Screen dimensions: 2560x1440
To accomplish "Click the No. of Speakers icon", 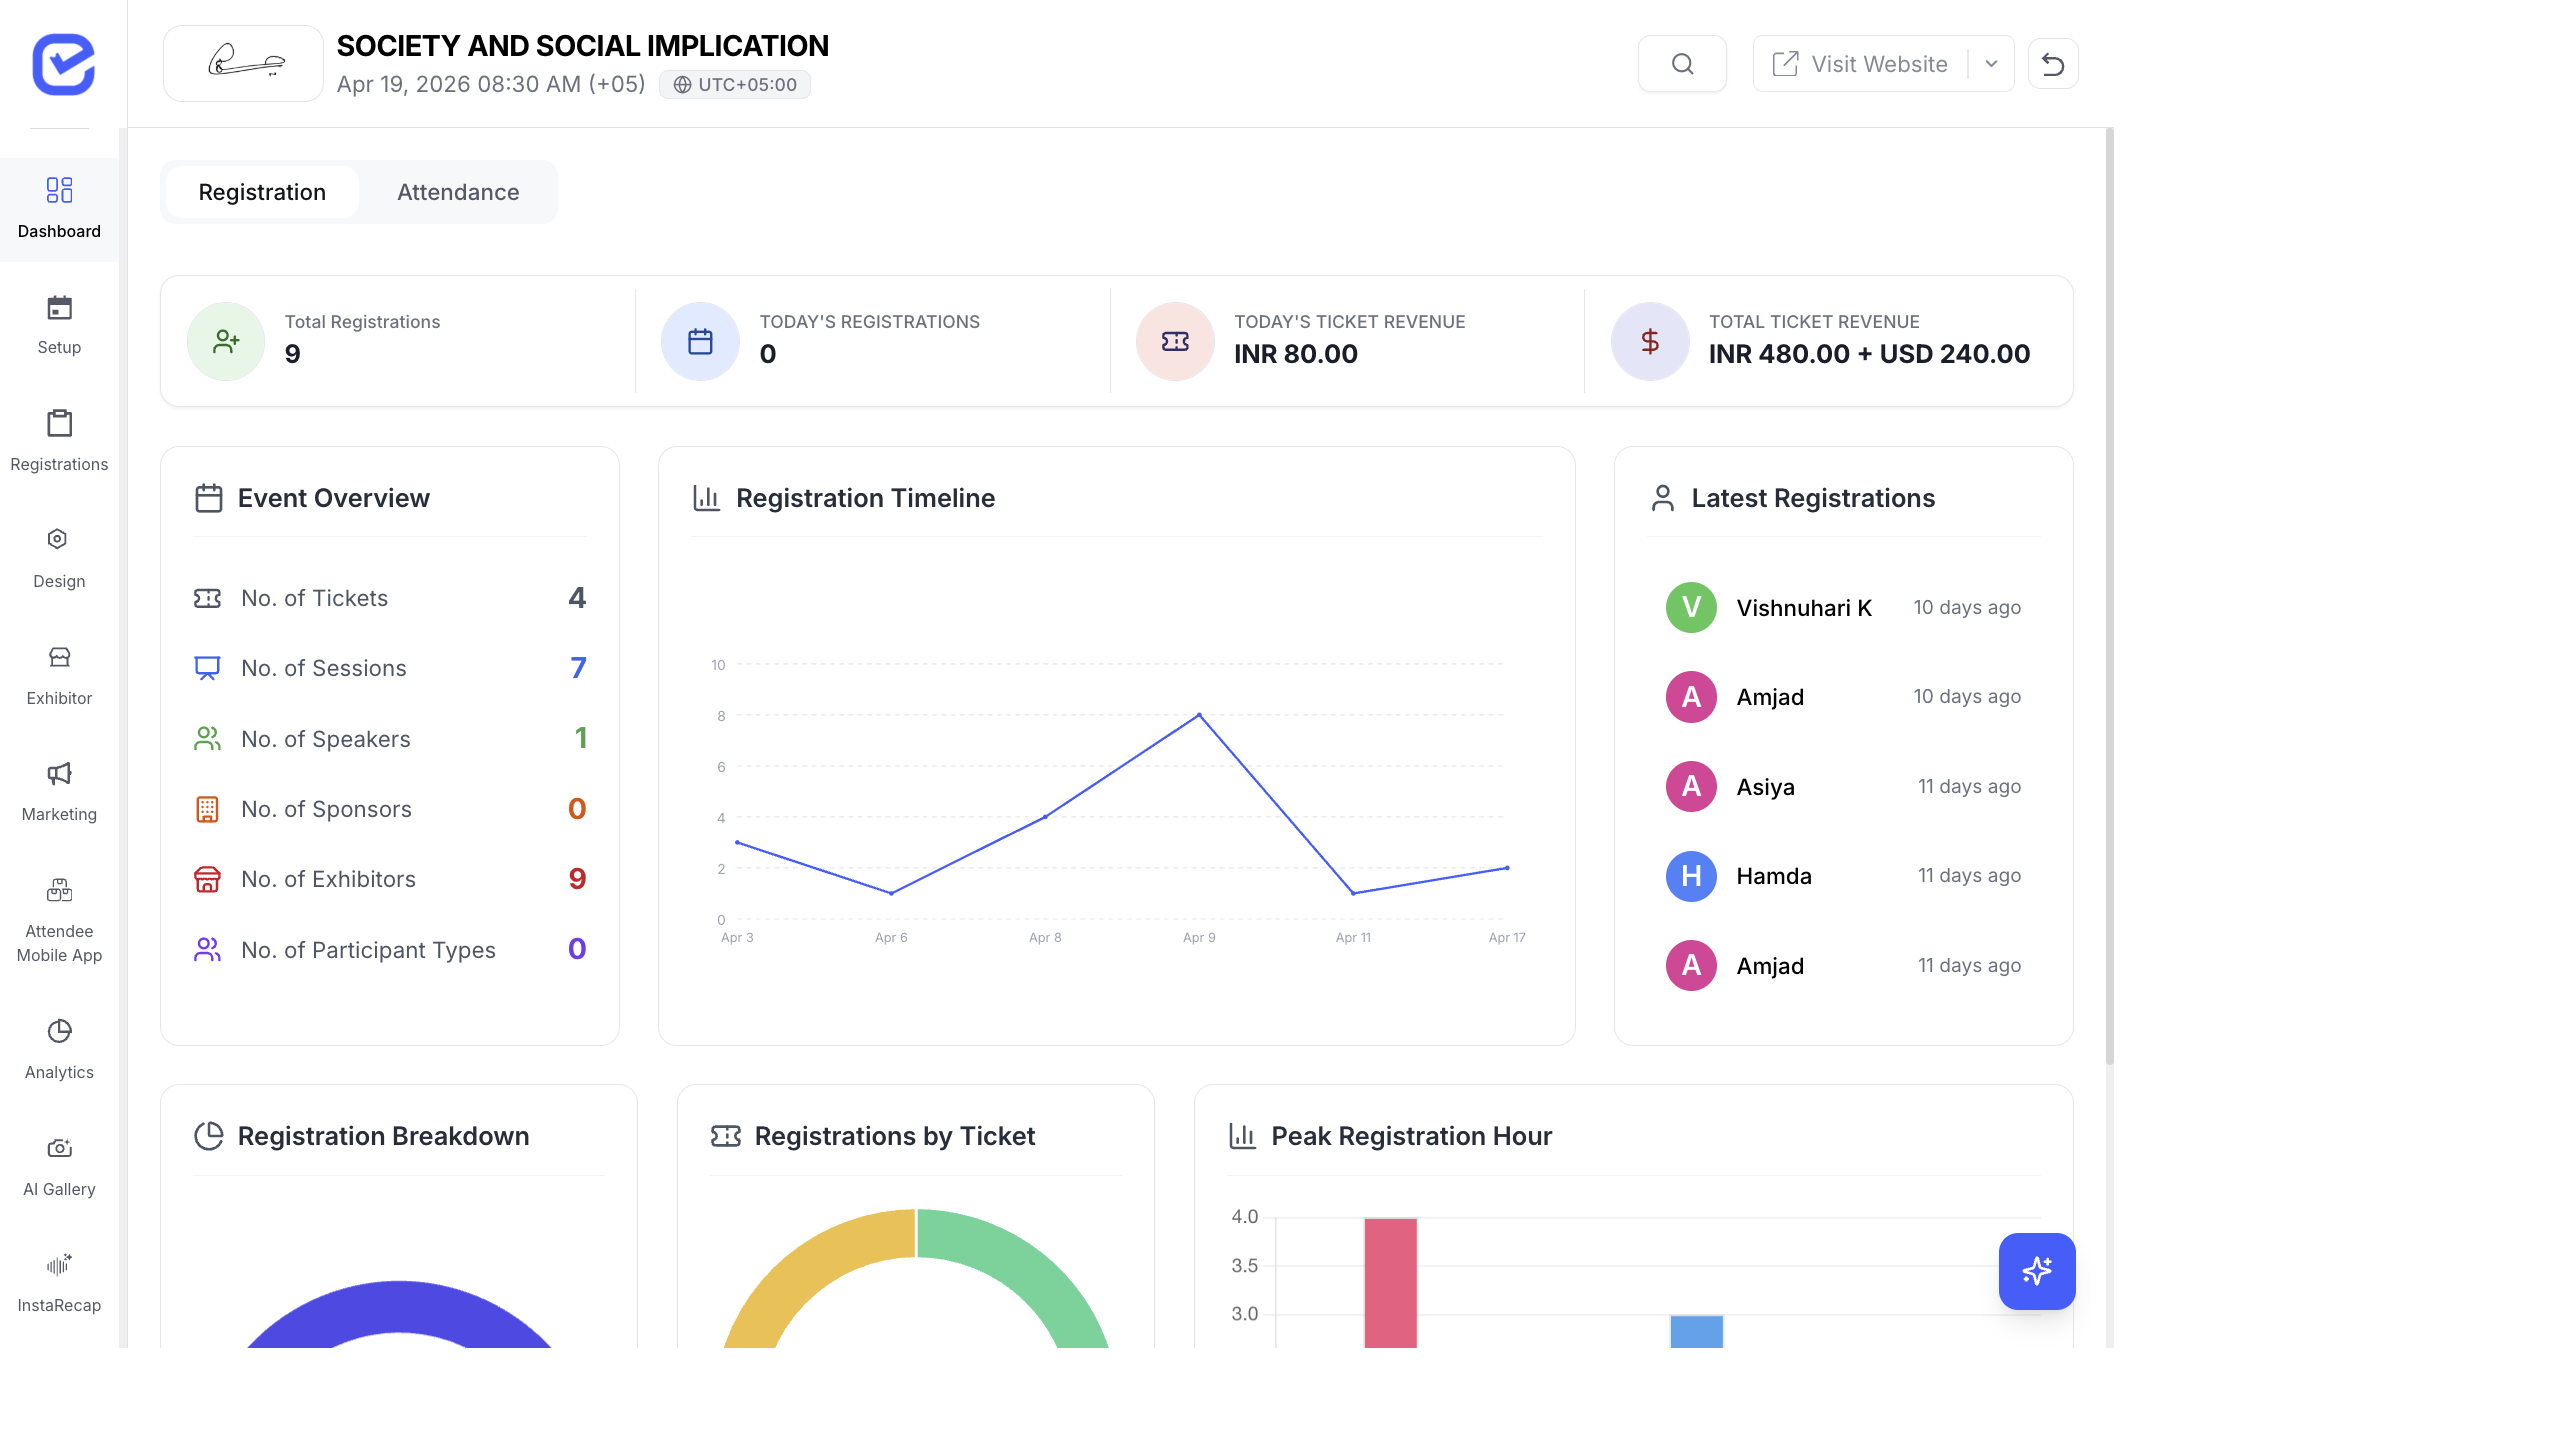I will (207, 739).
